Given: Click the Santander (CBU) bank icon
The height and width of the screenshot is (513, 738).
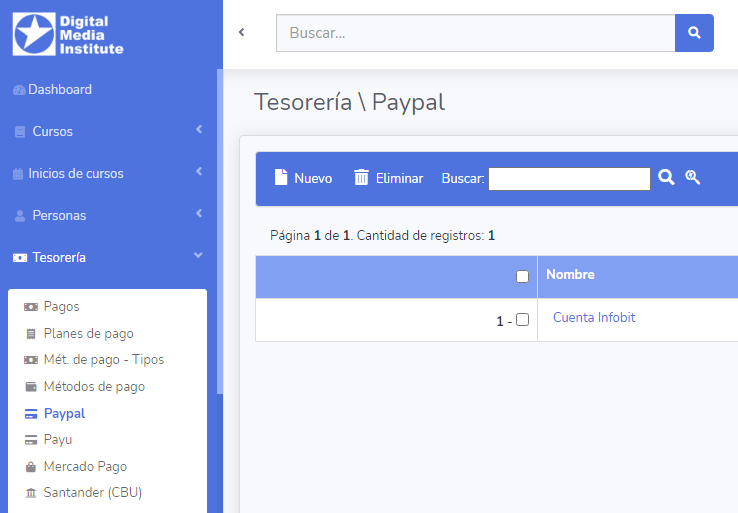Looking at the screenshot, I should [x=31, y=493].
